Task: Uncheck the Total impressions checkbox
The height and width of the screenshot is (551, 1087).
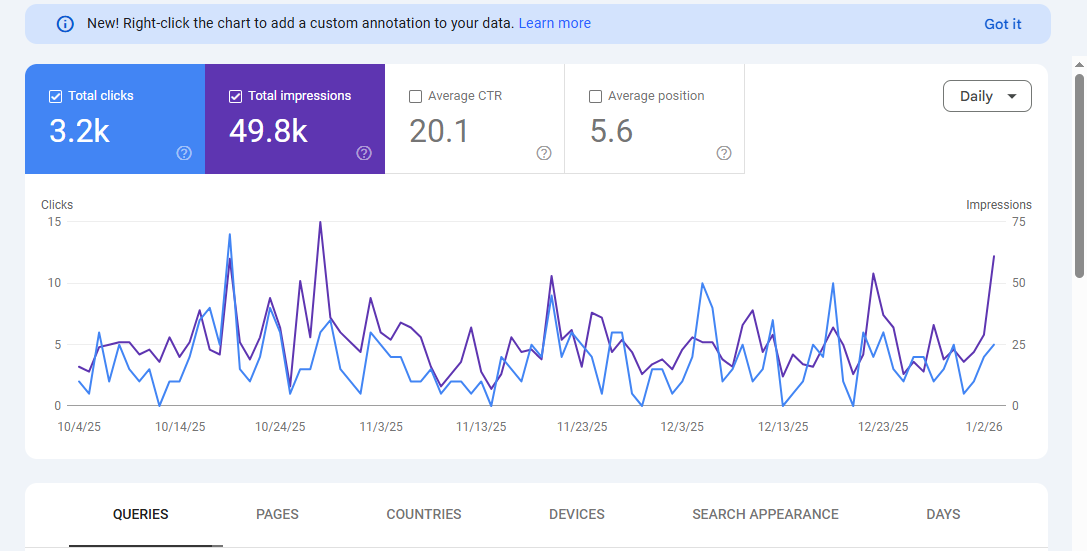Action: pyautogui.click(x=236, y=97)
